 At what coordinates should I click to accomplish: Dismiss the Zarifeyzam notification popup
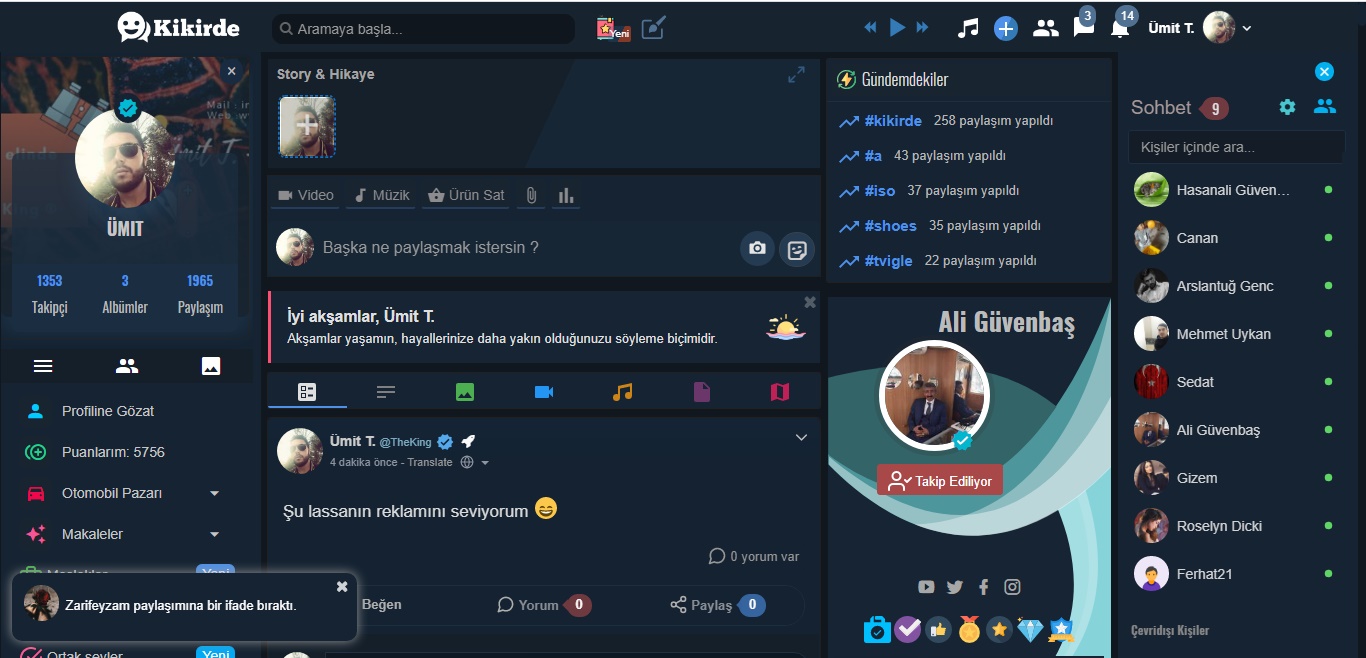coord(342,586)
